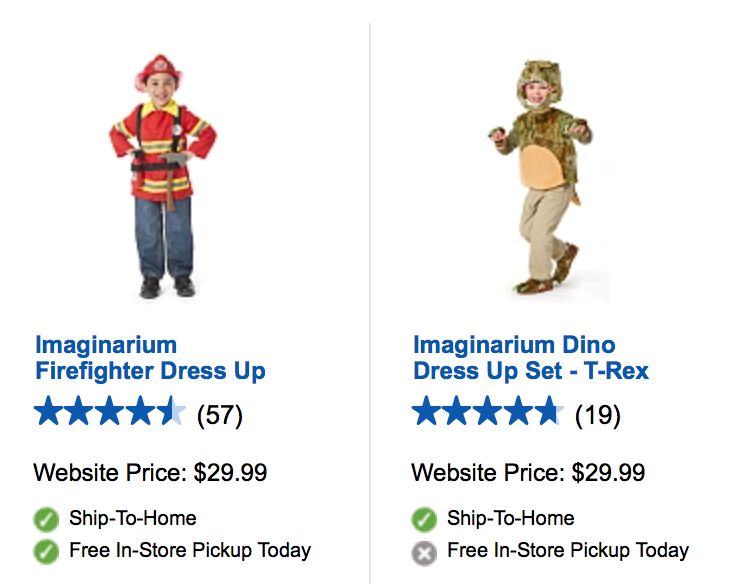Viewport: 736px width, 584px height.
Task: Click the Firefighter Dress Up star rating
Action: click(x=110, y=412)
